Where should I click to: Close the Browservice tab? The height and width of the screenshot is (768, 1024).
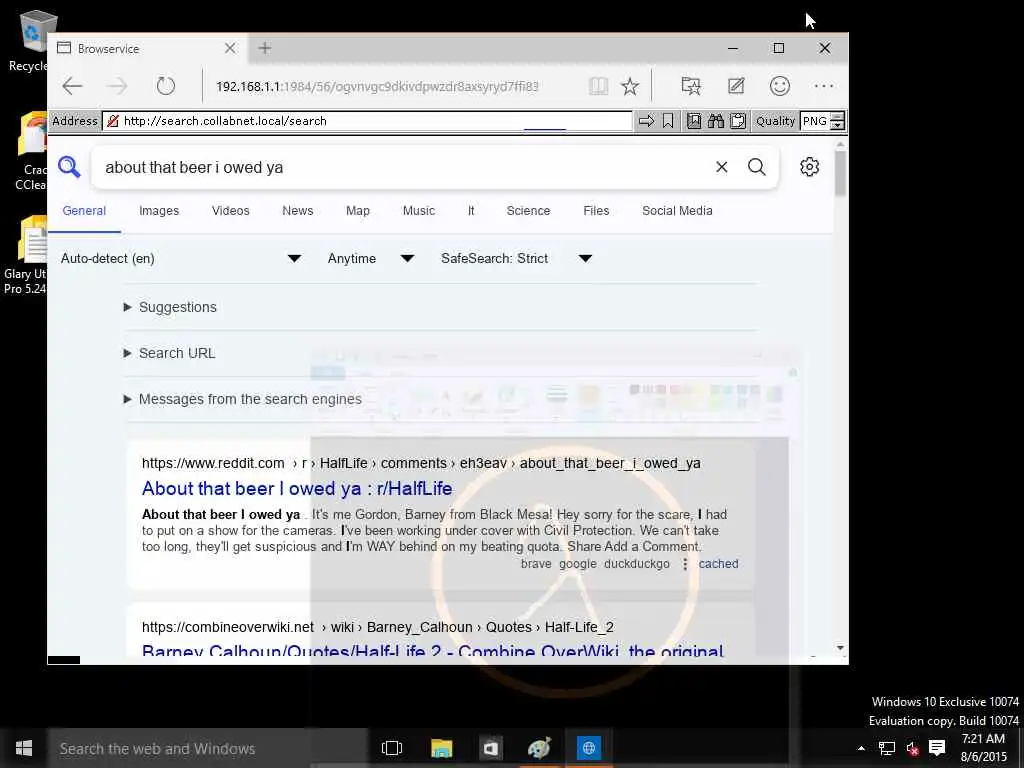coord(230,48)
